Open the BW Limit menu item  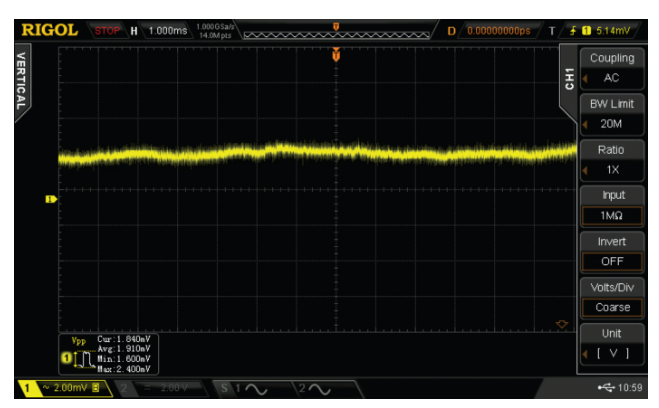[x=612, y=104]
